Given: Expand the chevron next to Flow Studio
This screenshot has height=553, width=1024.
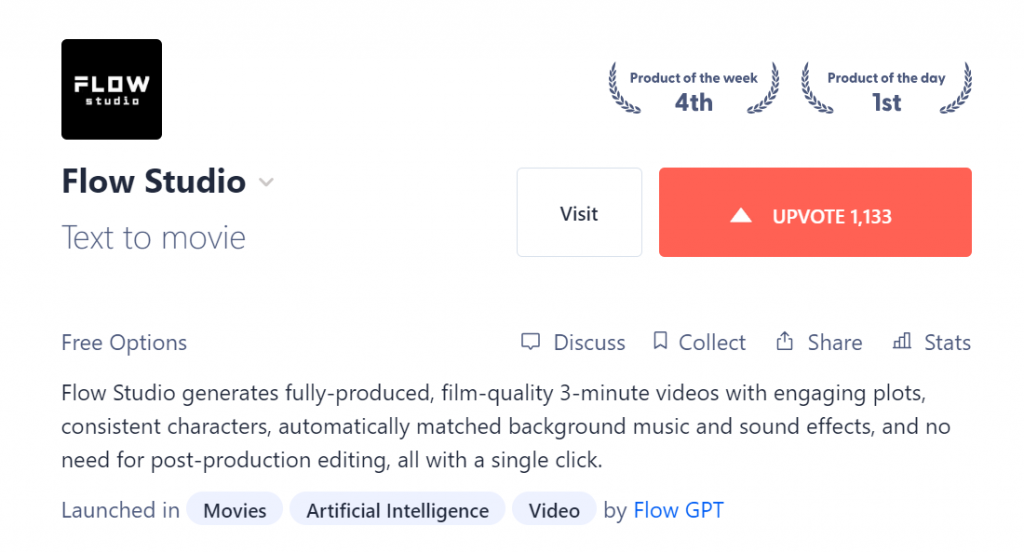Looking at the screenshot, I should coord(266,183).
